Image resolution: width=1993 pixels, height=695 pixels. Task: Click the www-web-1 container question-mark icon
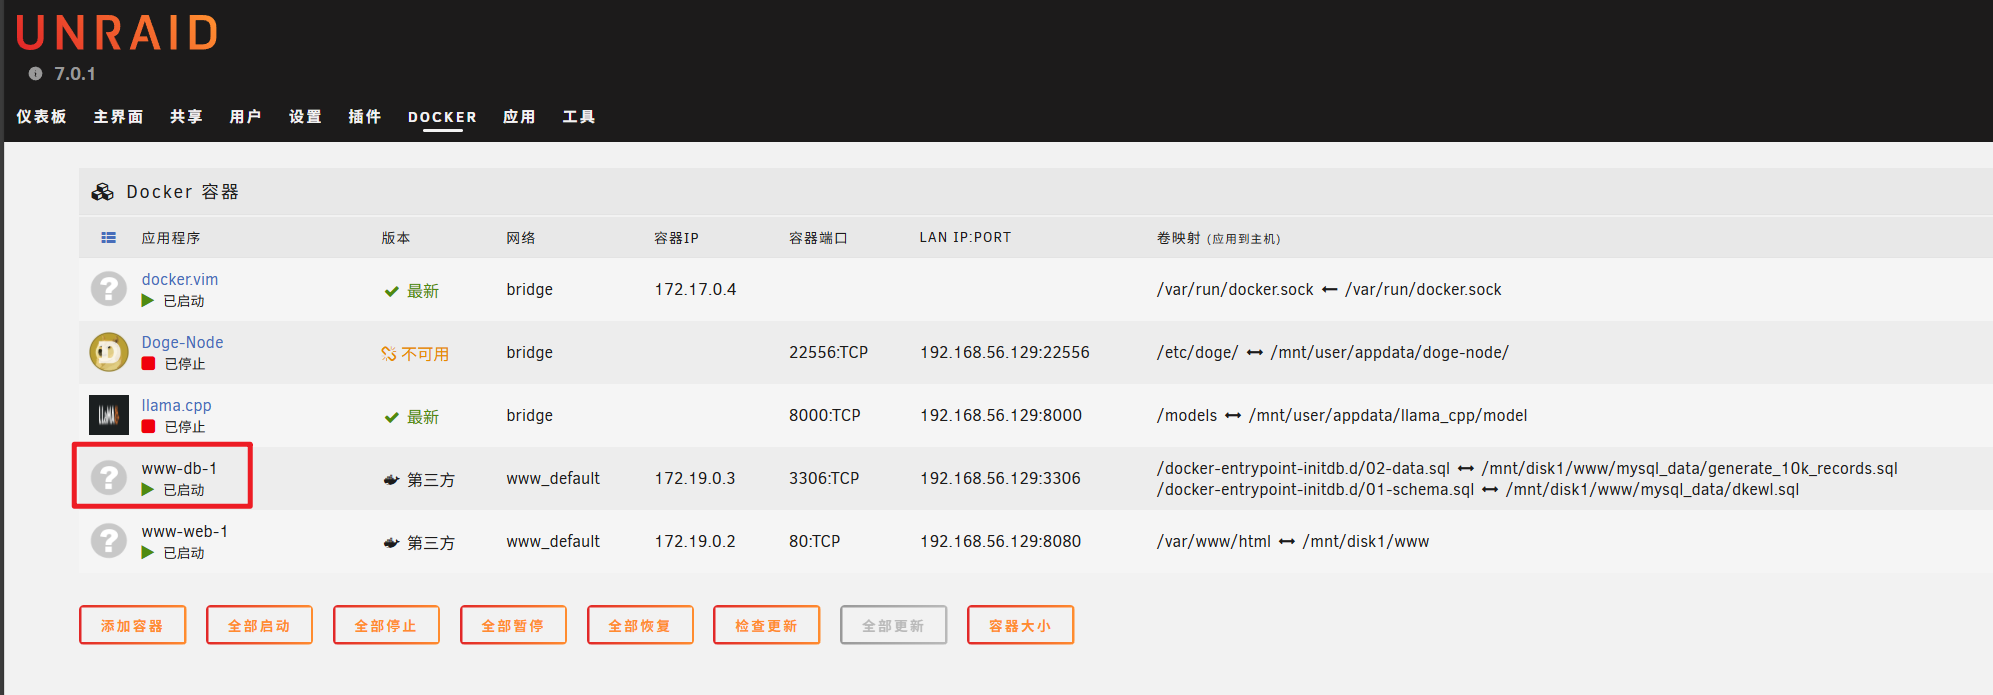click(x=109, y=541)
